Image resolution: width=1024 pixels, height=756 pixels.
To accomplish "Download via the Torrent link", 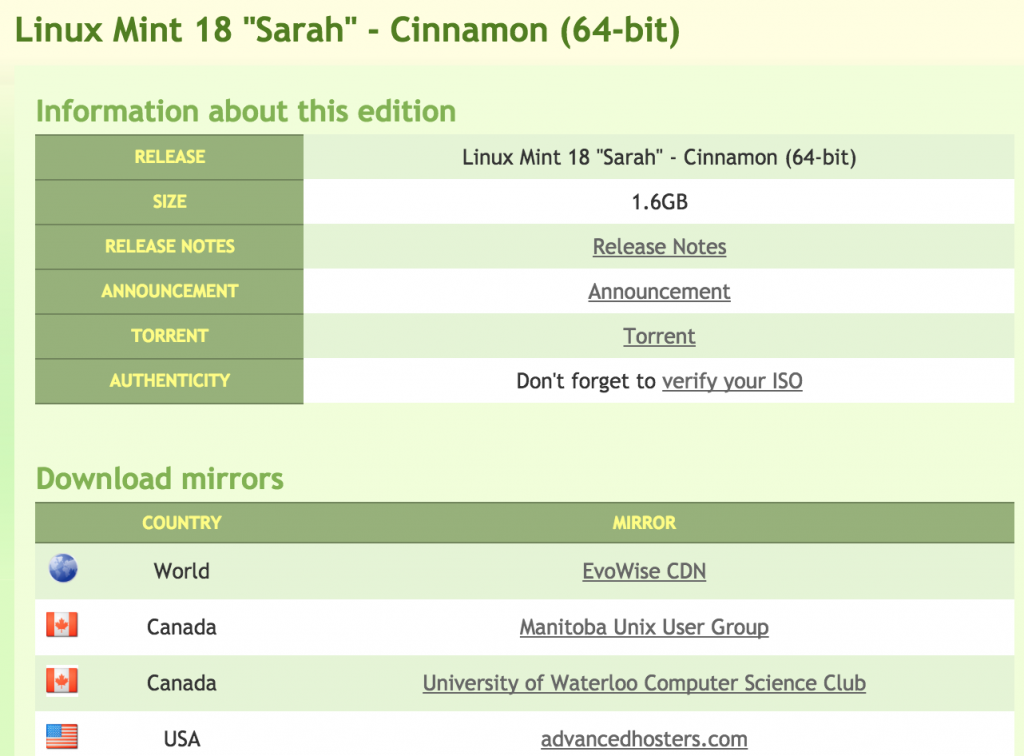I will pos(659,336).
